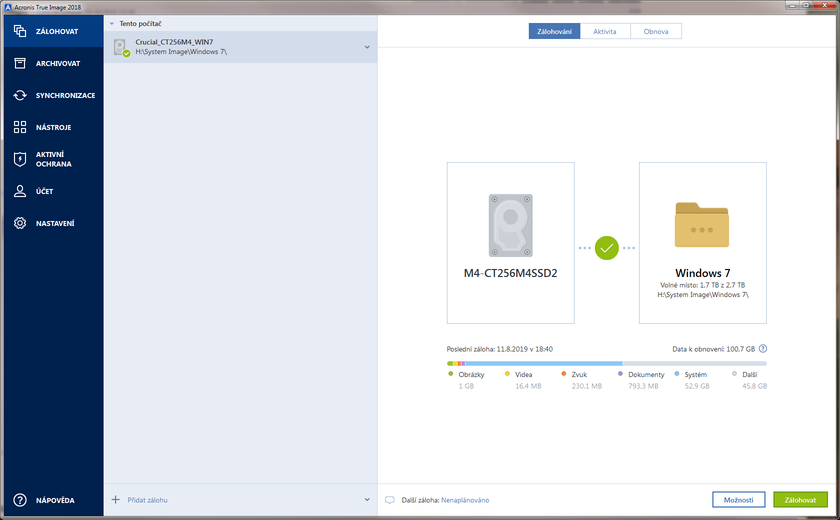
Task: Click the 'H:\System Image\Windows 7\' path in list
Action: coord(181,52)
